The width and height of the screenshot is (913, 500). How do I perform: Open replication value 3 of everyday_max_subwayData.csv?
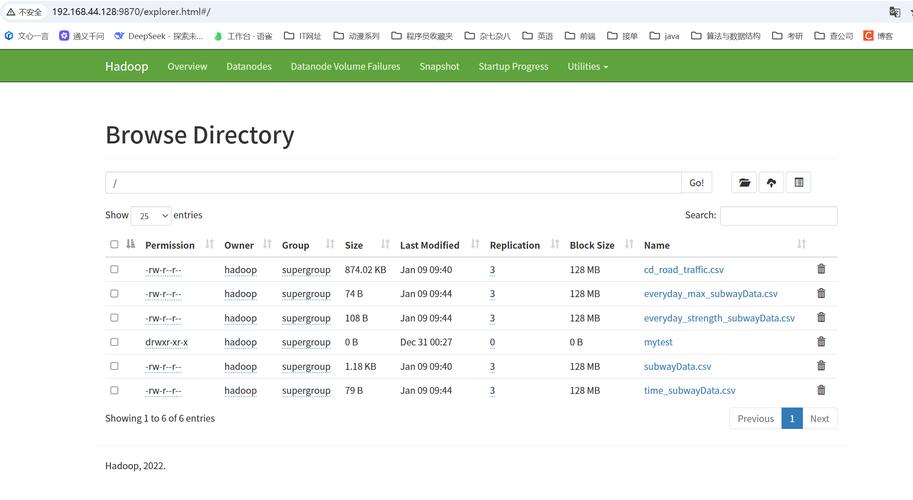[x=492, y=294]
